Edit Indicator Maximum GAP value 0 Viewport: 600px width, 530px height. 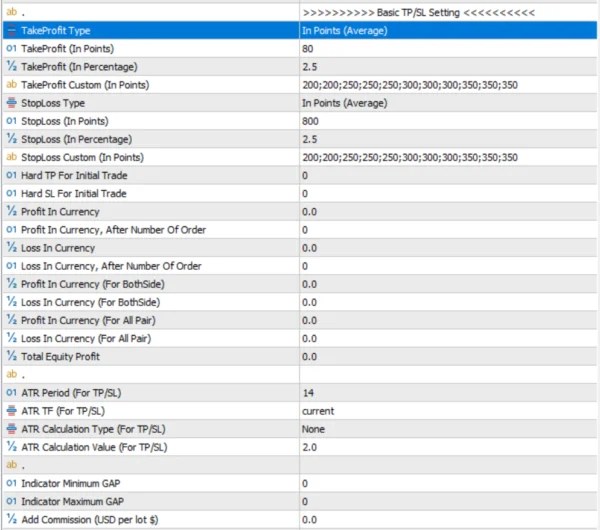click(448, 501)
